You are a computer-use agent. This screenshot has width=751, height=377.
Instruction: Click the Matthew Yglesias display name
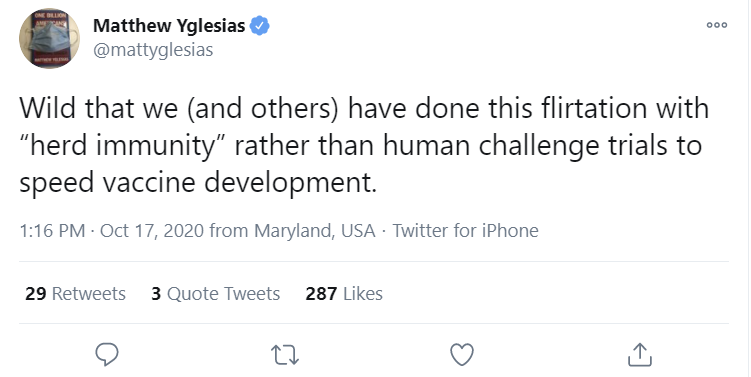coord(169,25)
